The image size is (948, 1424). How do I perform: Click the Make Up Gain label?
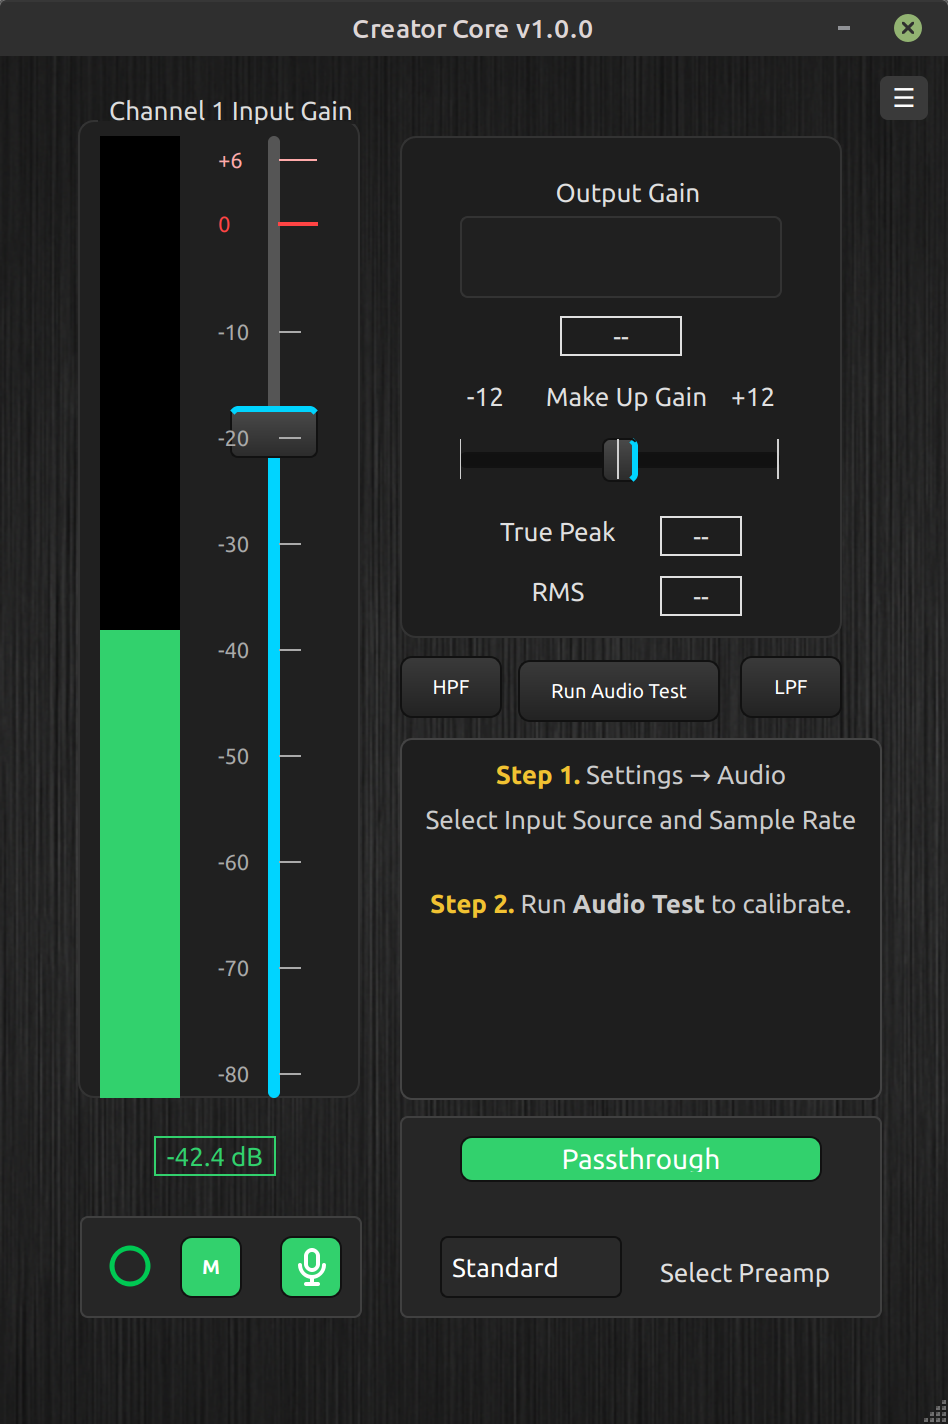click(626, 397)
